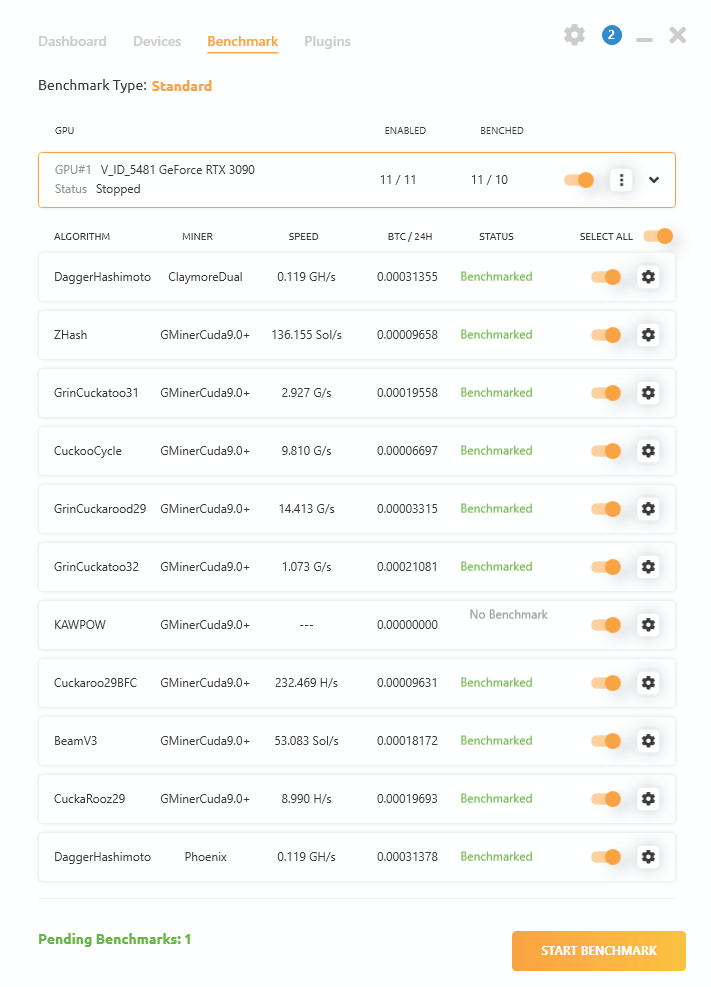This screenshot has height=987, width=711.
Task: Toggle off the Cuckaroo29BFC algorithm
Action: (606, 683)
